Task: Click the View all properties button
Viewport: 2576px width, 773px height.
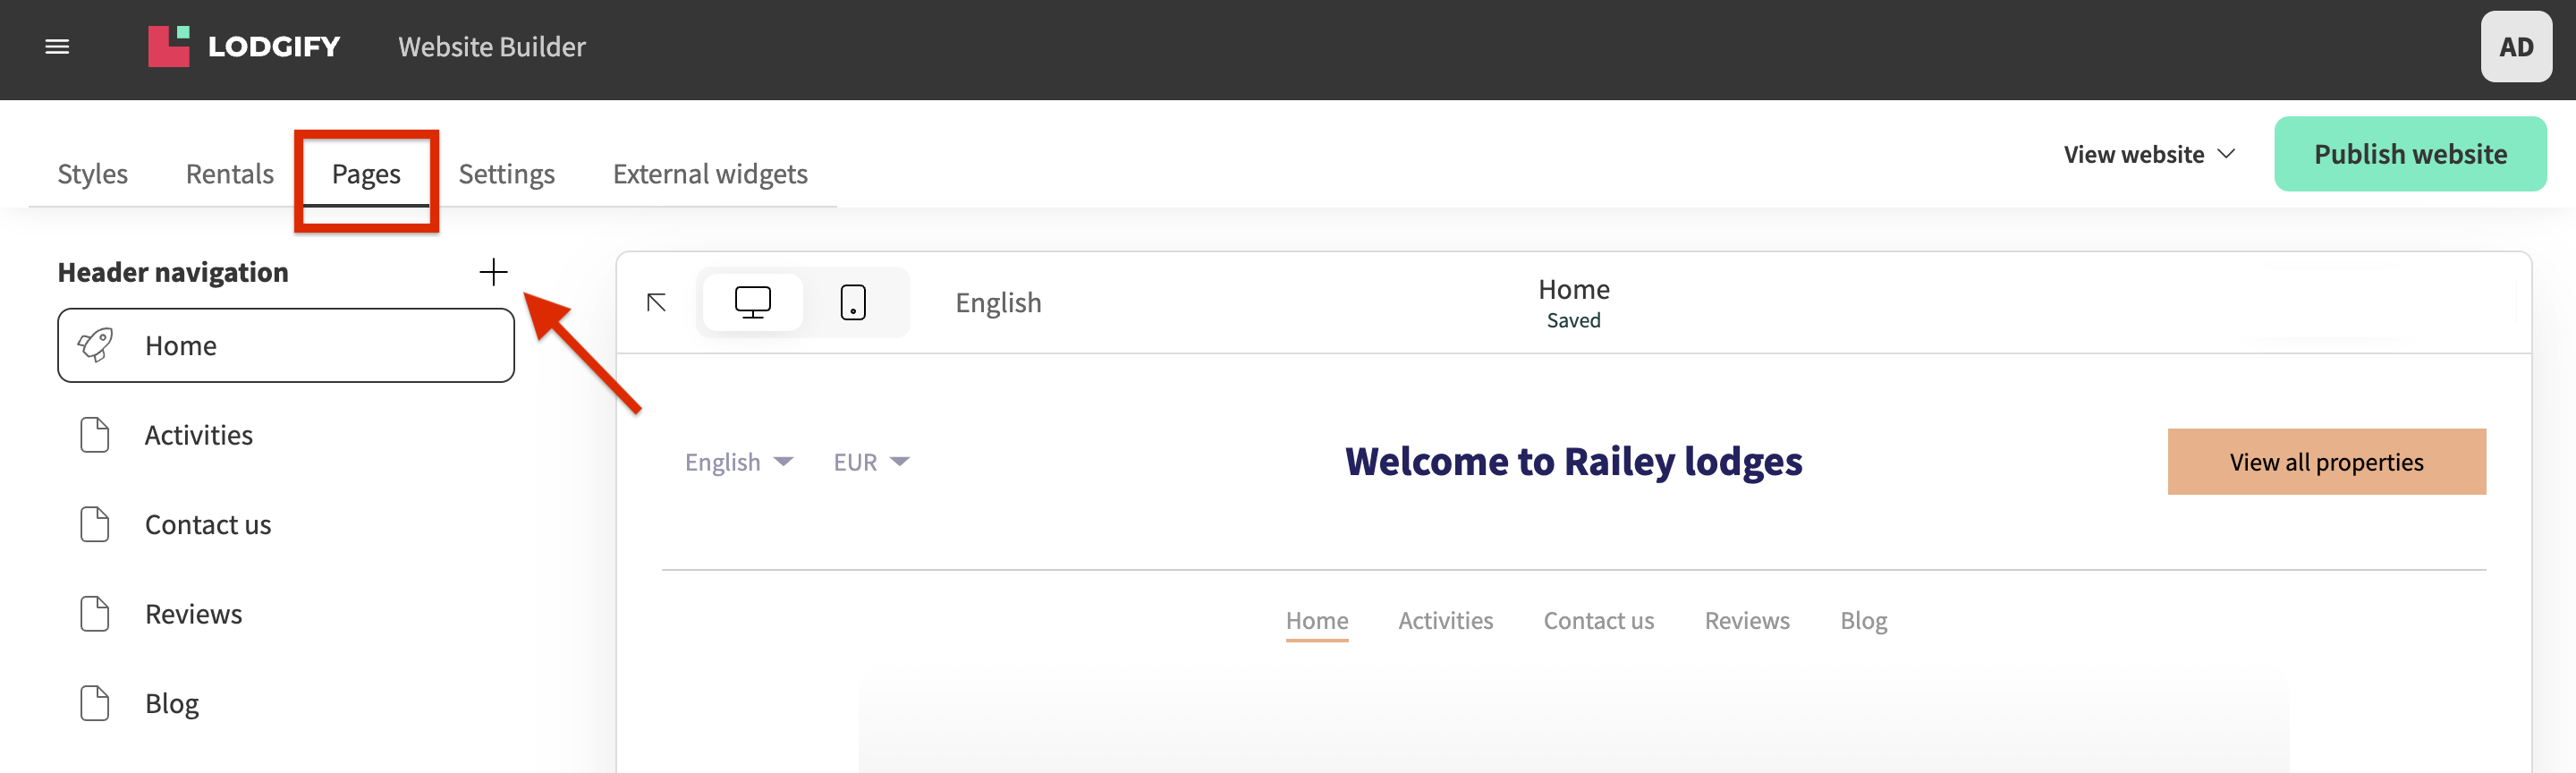Action: pyautogui.click(x=2326, y=462)
